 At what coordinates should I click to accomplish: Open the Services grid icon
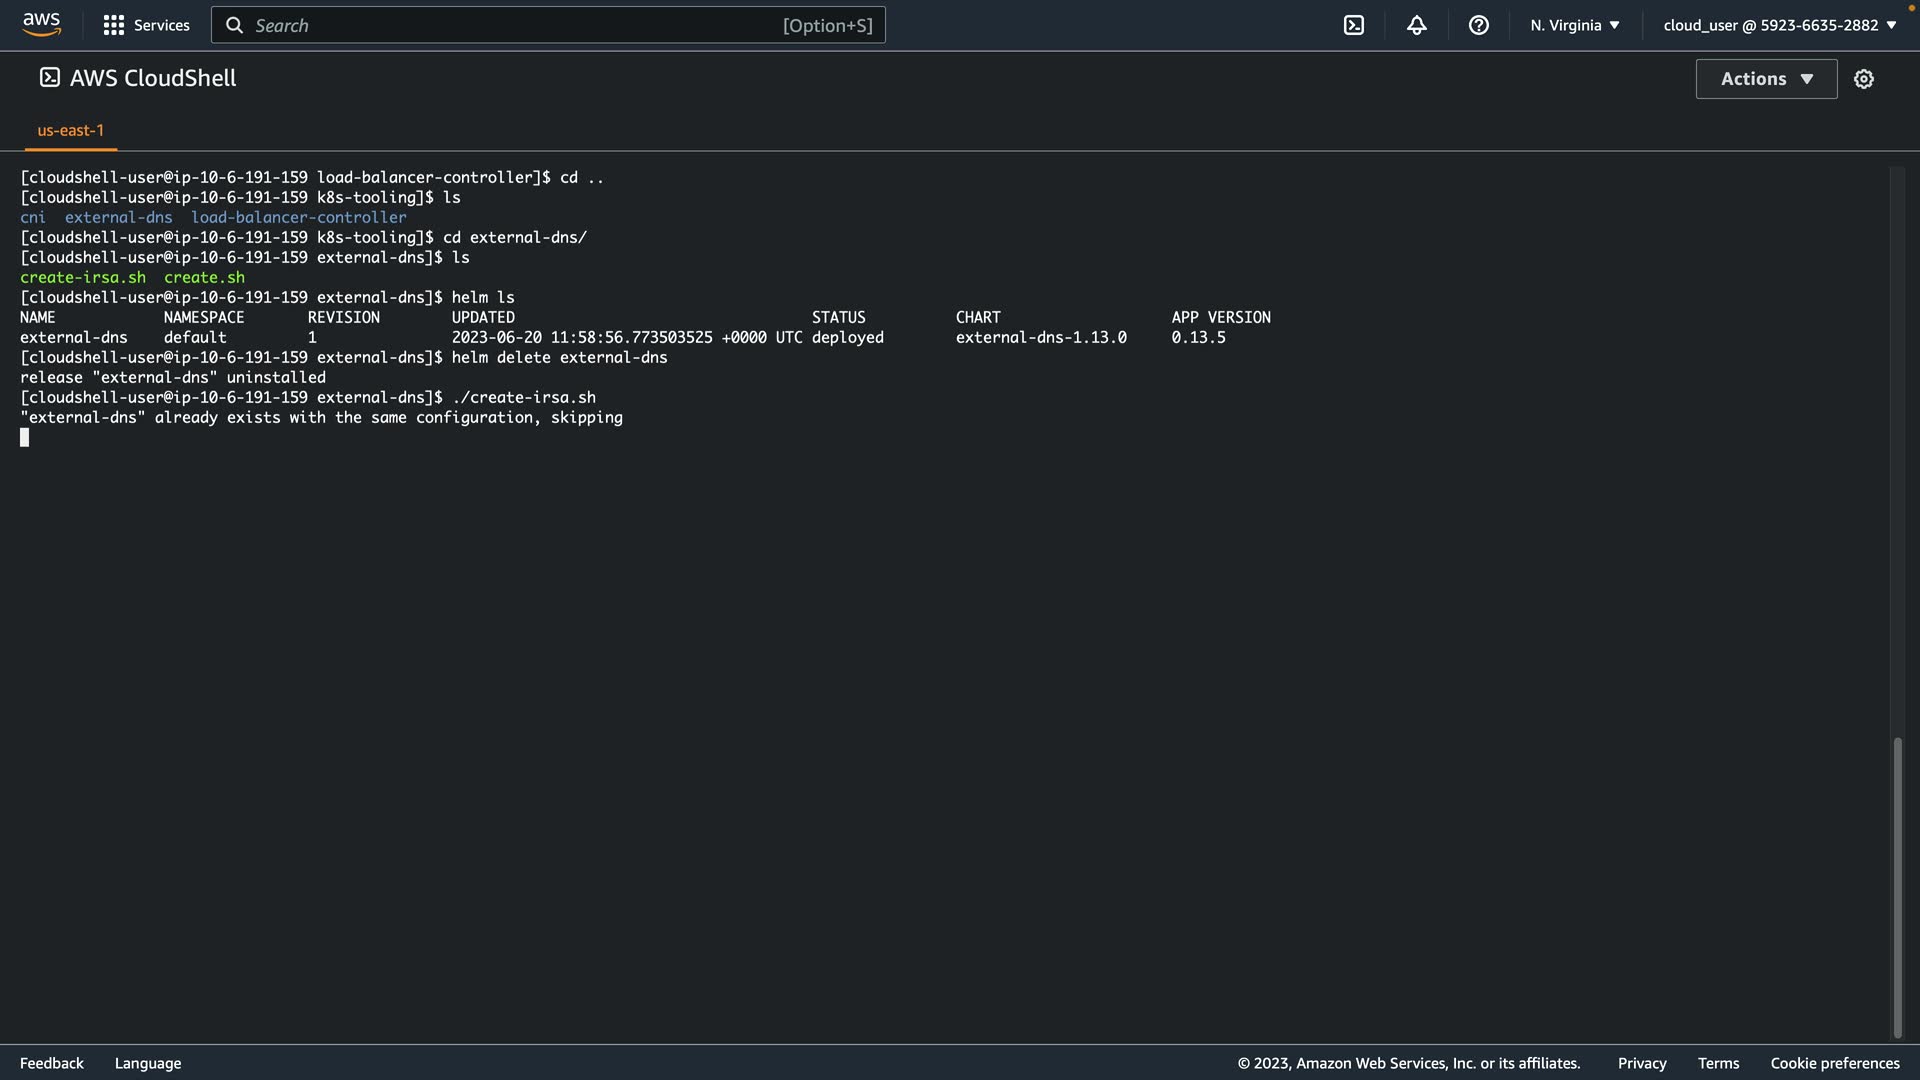coord(114,25)
